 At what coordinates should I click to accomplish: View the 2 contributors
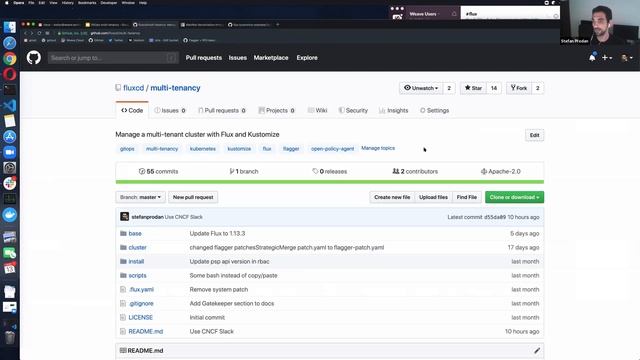[415, 171]
